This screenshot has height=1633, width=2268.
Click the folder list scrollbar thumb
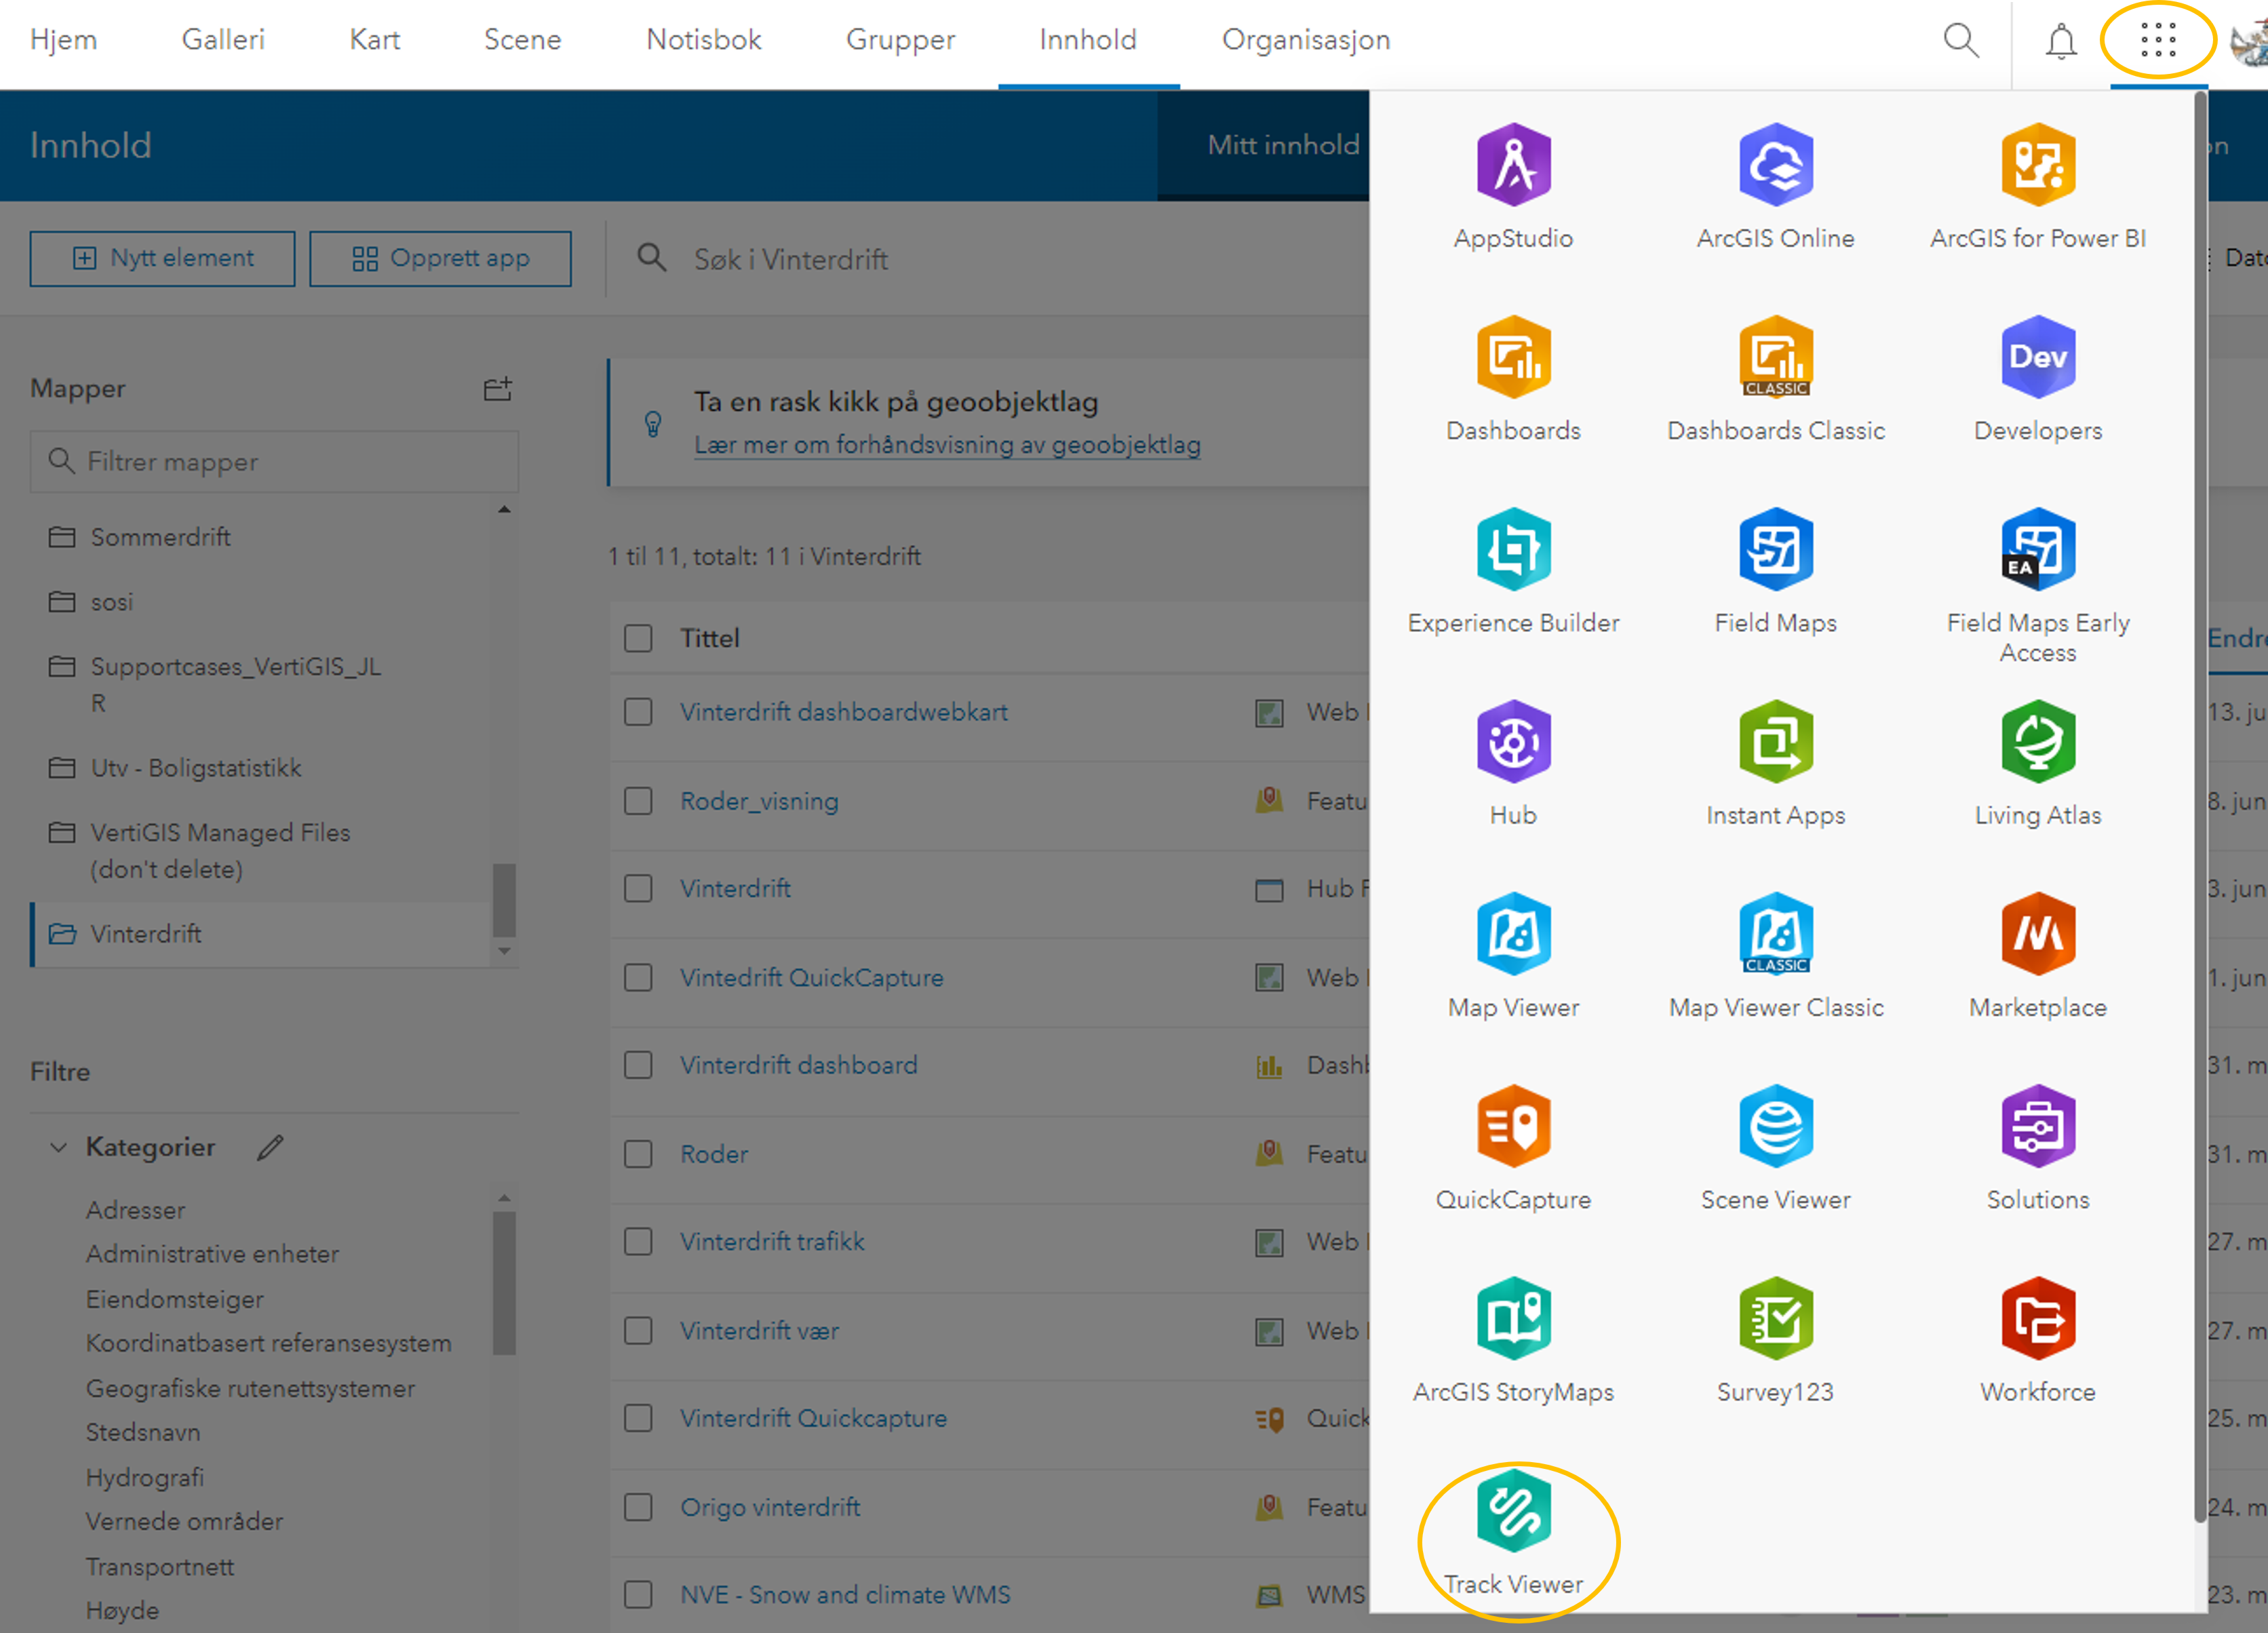pos(505,900)
